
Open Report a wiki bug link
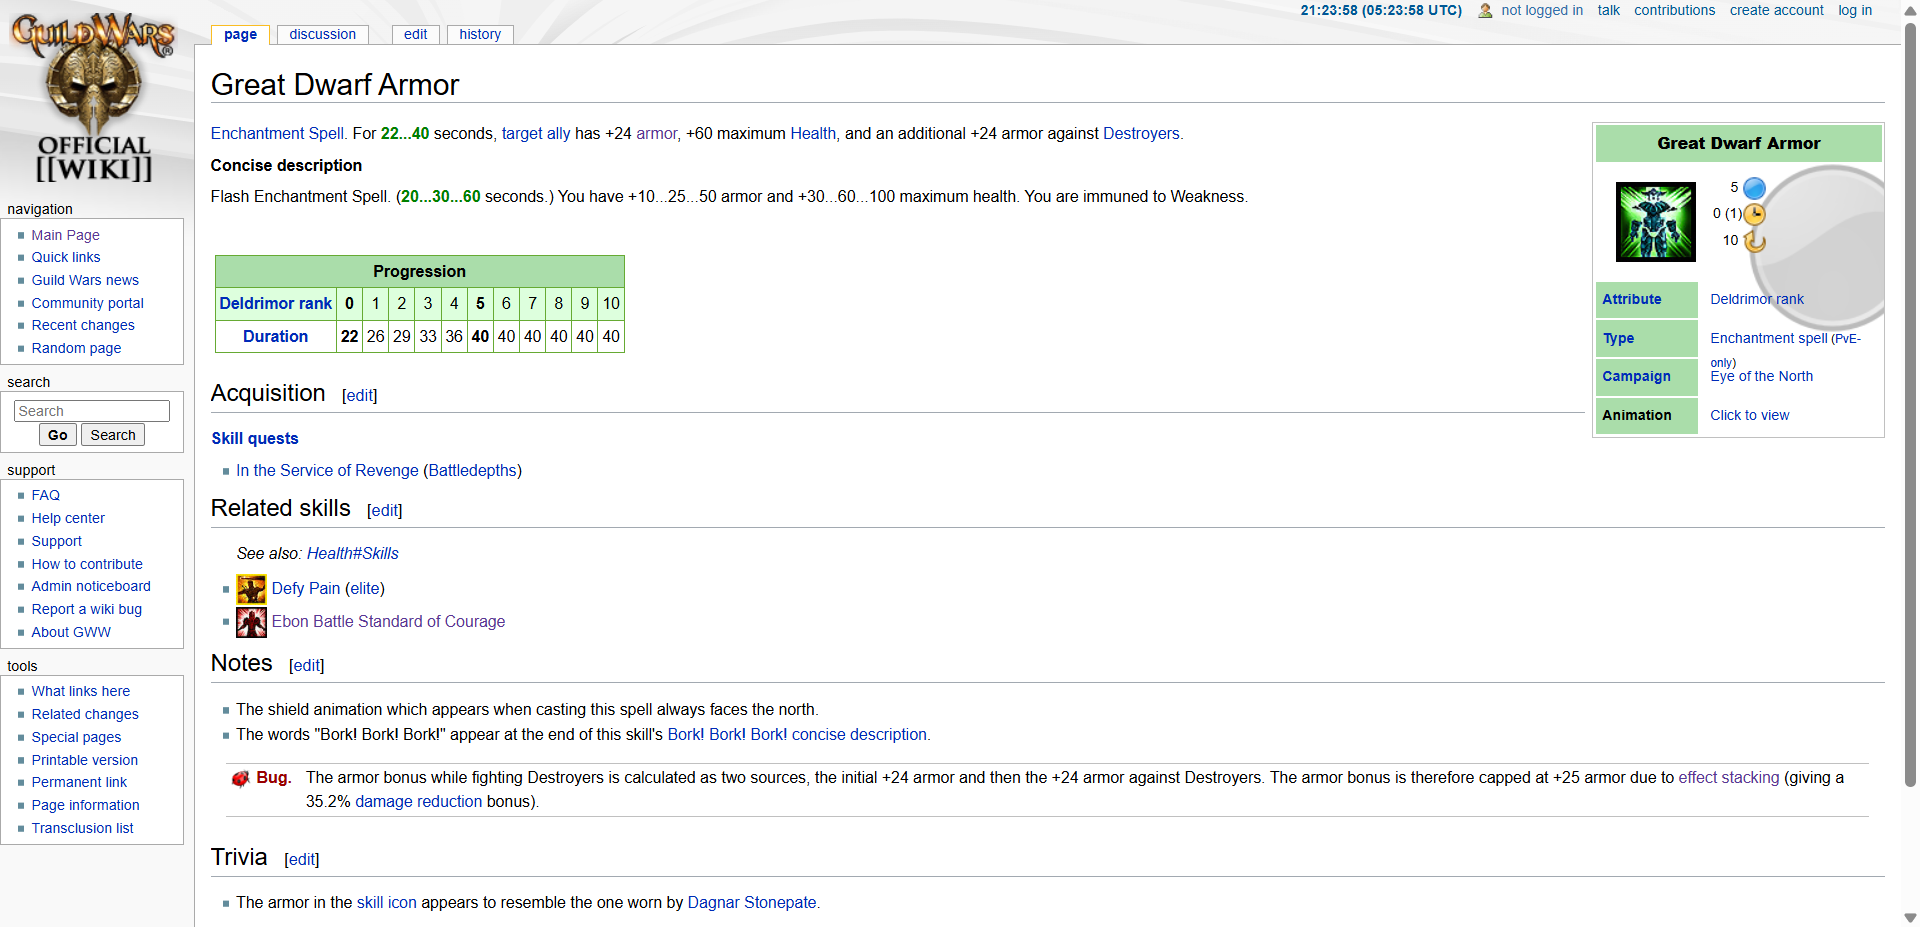(x=86, y=609)
